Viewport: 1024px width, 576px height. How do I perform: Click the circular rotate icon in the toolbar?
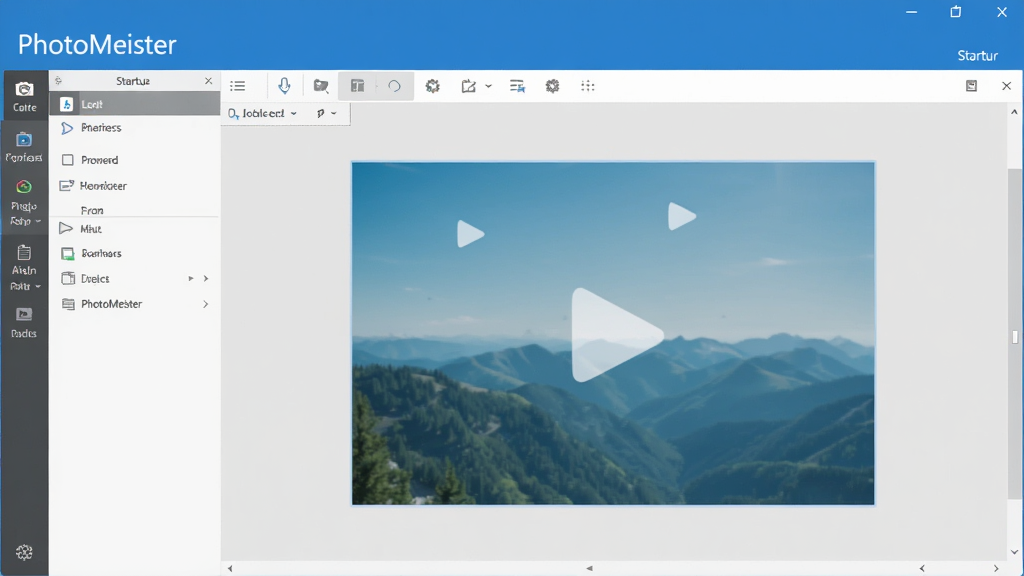tap(394, 86)
